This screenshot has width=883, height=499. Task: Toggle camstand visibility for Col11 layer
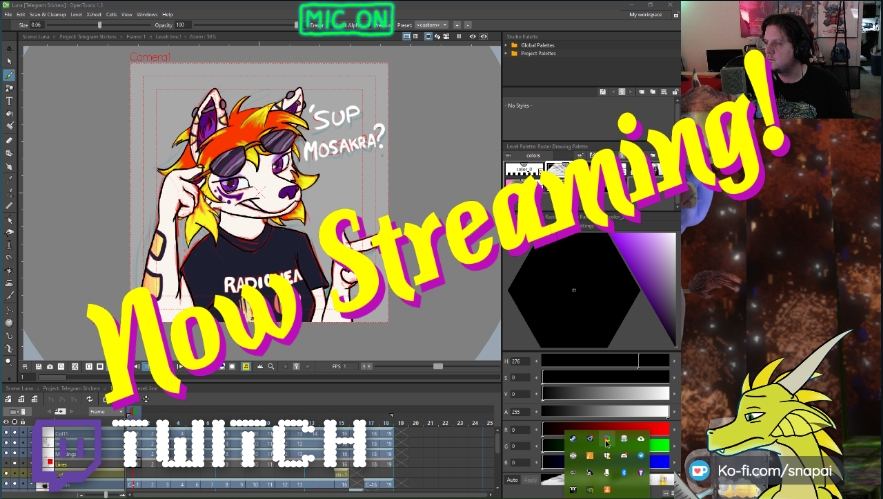coord(15,434)
